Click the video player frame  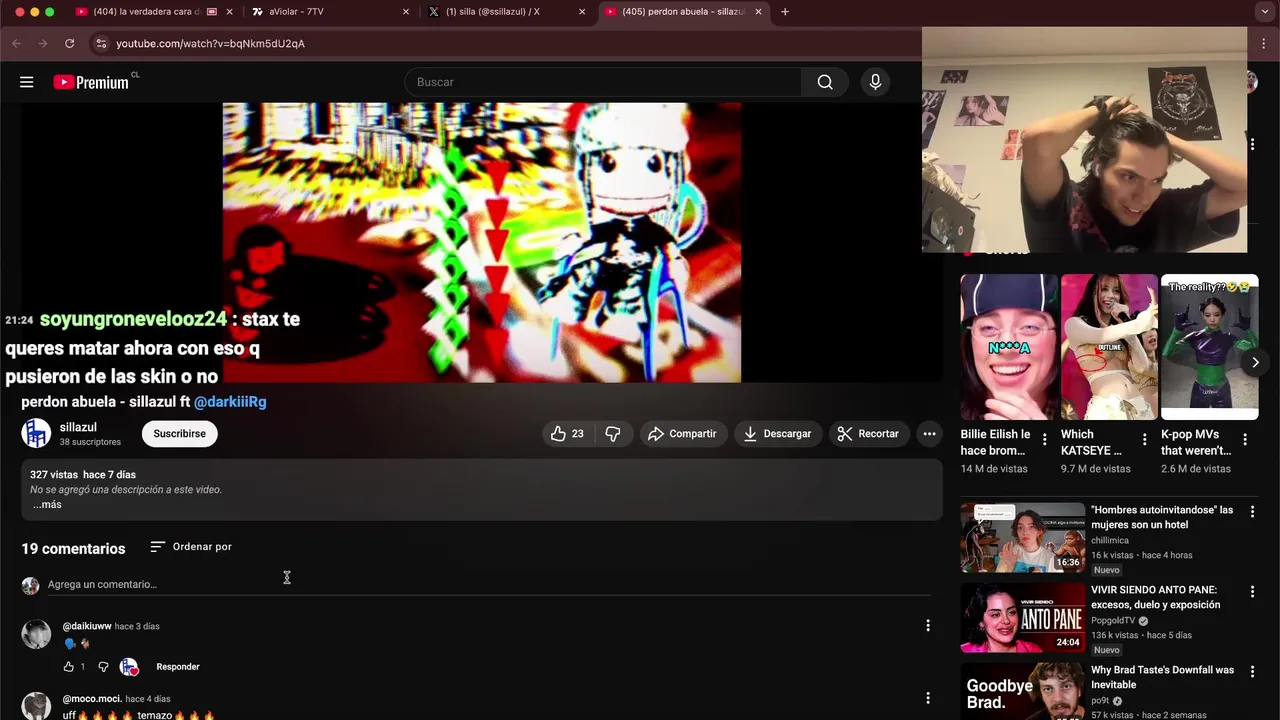[482, 242]
